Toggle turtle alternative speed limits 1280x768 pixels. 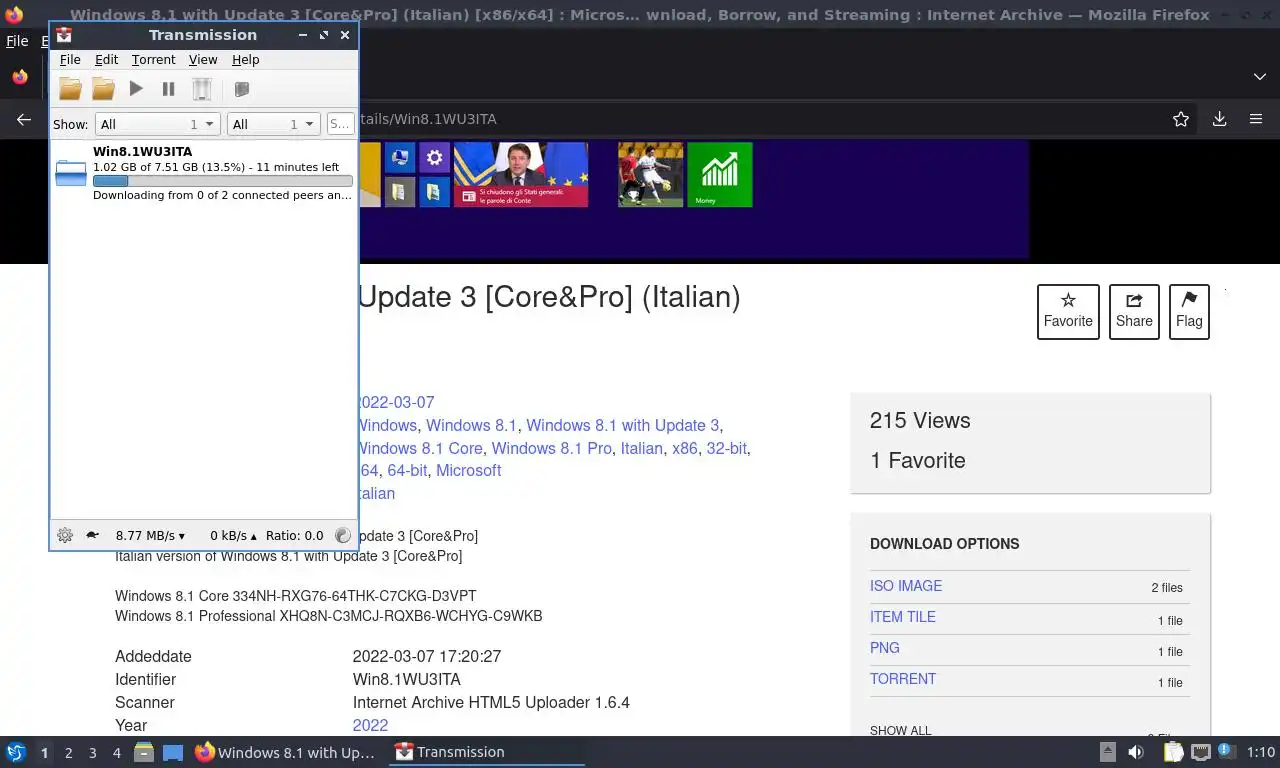click(92, 535)
